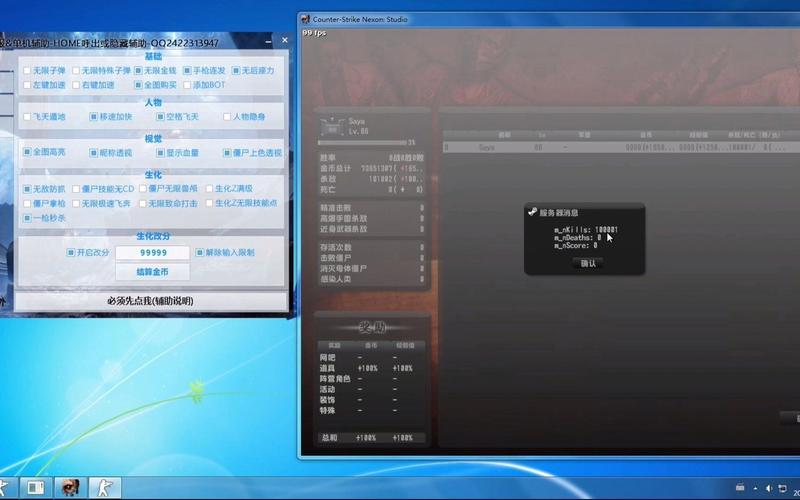
Task: Open the face-image app icon on the taskbar
Action: pos(70,487)
